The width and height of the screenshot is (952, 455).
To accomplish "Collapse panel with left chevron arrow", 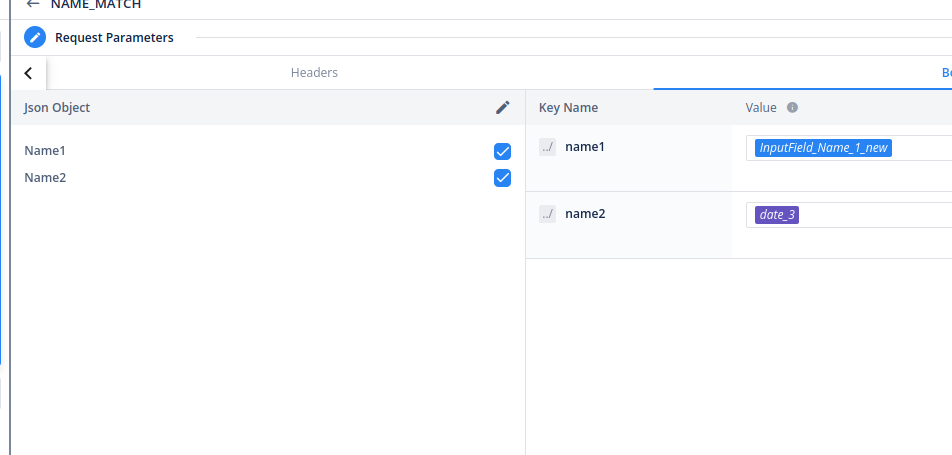I will [x=28, y=73].
